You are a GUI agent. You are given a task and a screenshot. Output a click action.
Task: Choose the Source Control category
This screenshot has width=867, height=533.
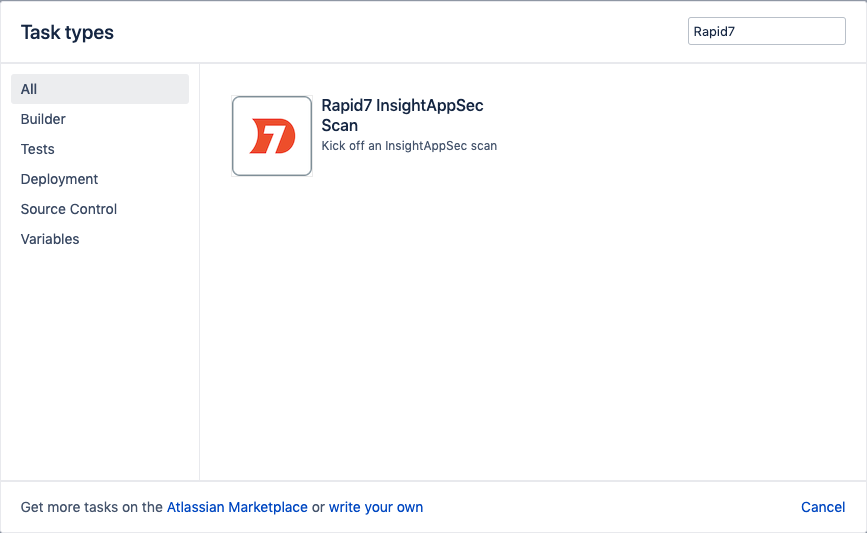(69, 209)
